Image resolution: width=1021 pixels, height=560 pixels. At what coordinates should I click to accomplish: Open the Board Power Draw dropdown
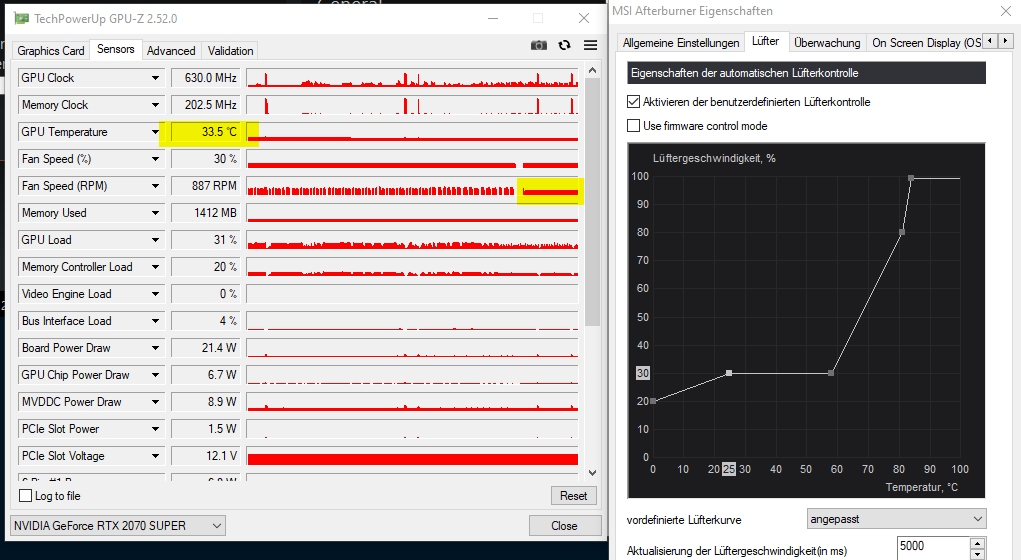(x=155, y=348)
